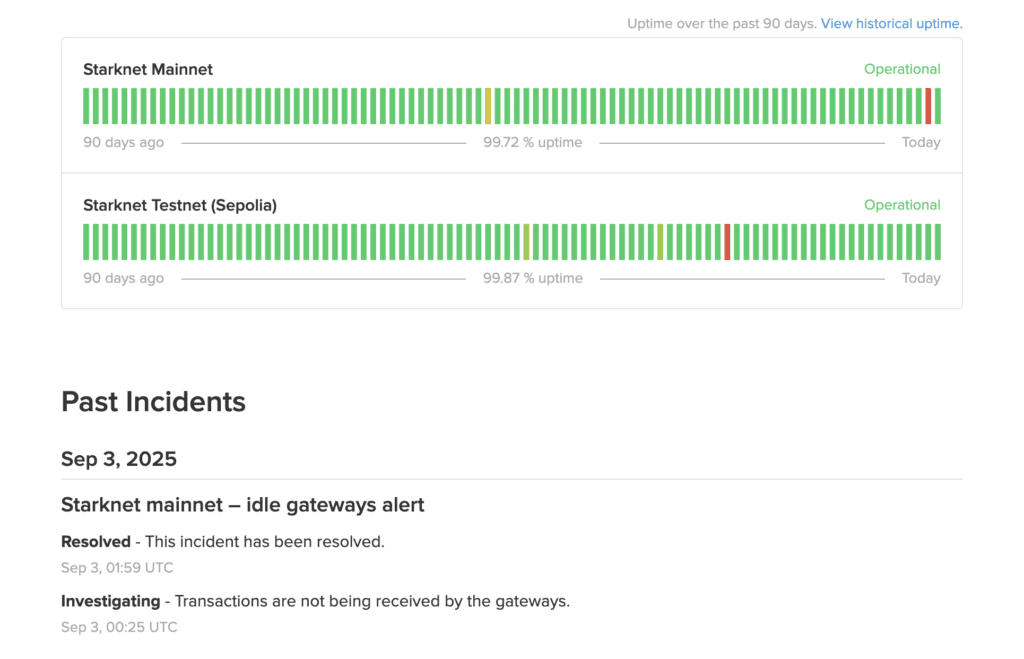The width and height of the screenshot is (1024, 659).
Task: Click the Sep 3, 2025 date heading
Action: (x=119, y=459)
